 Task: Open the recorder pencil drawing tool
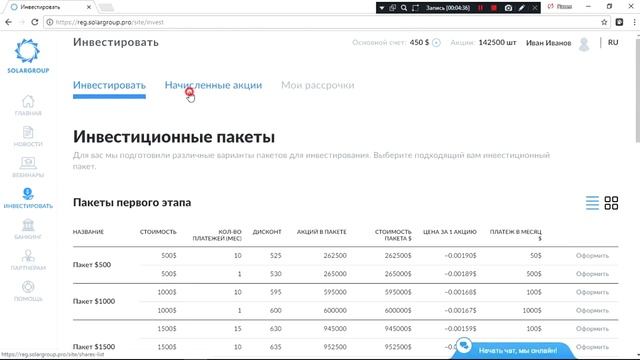521,8
